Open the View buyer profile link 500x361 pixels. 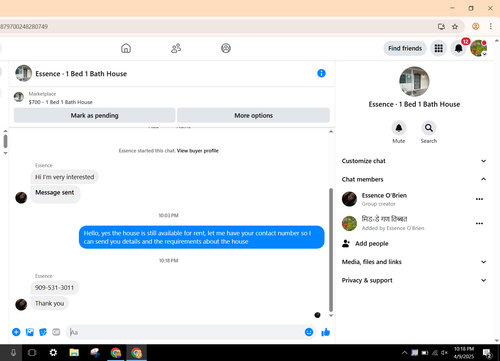(198, 151)
